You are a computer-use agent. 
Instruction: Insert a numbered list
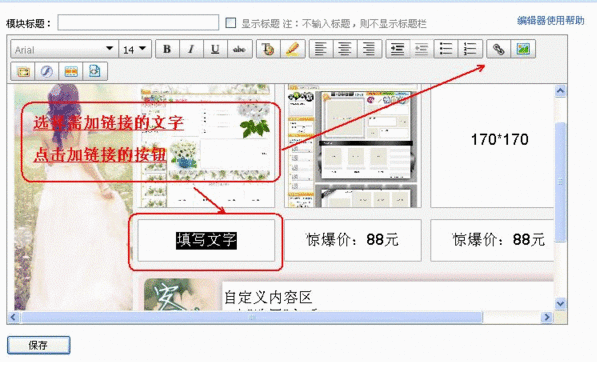click(470, 49)
